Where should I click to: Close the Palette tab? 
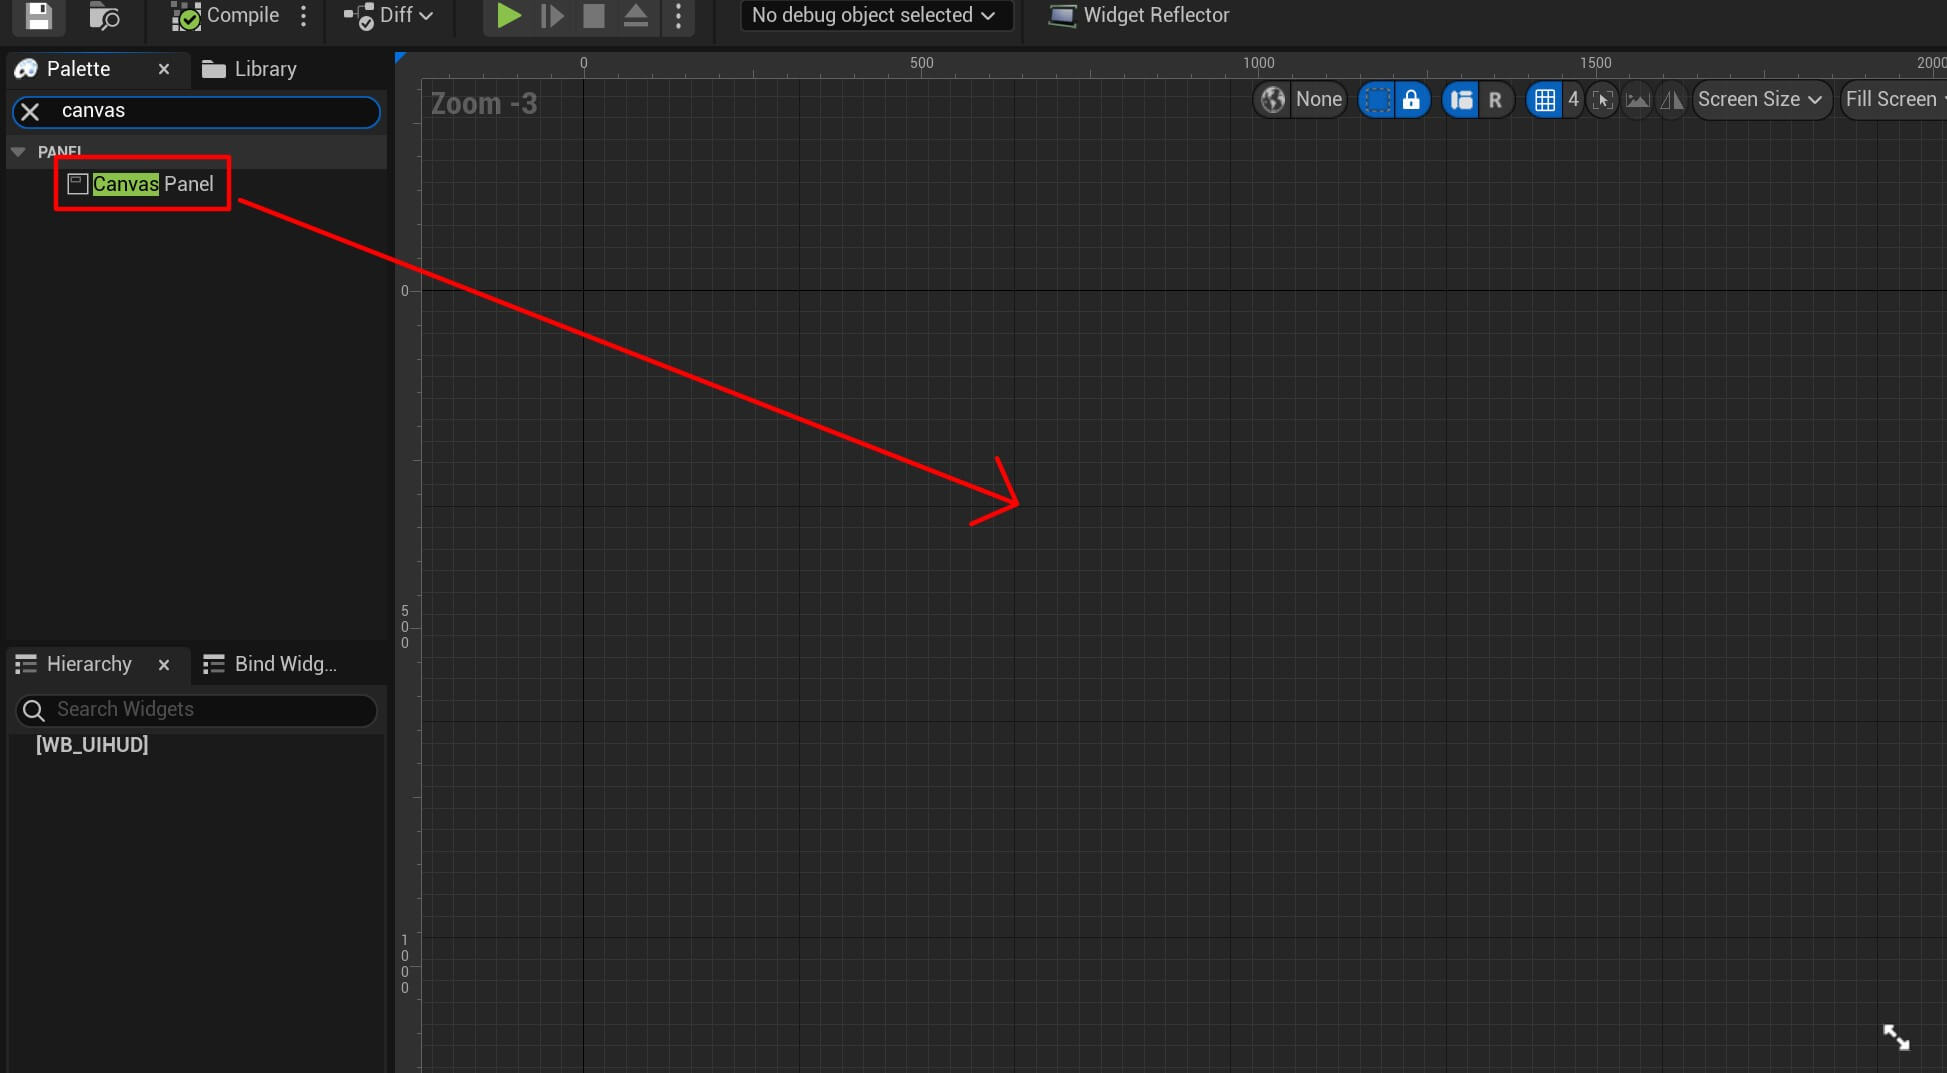click(x=164, y=69)
